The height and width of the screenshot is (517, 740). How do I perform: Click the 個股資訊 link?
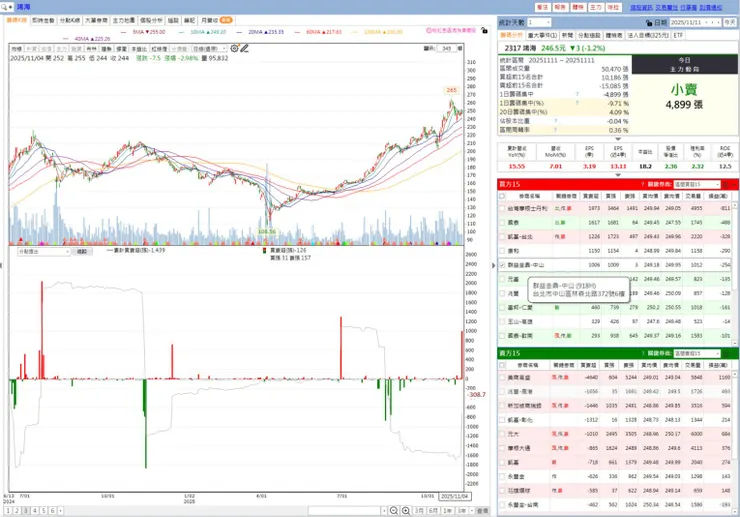tap(641, 8)
